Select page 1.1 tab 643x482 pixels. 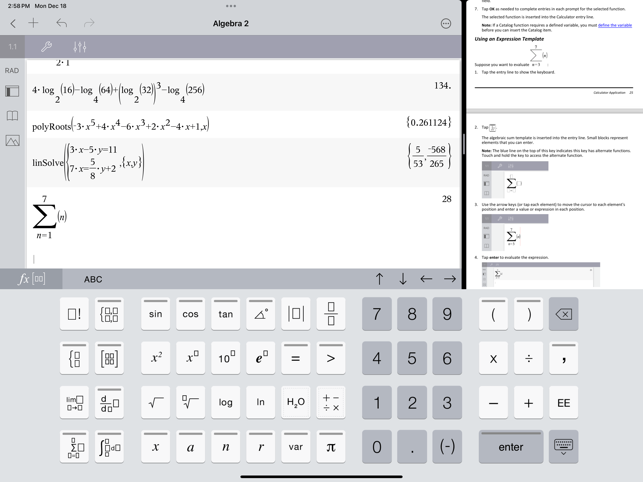pyautogui.click(x=13, y=47)
